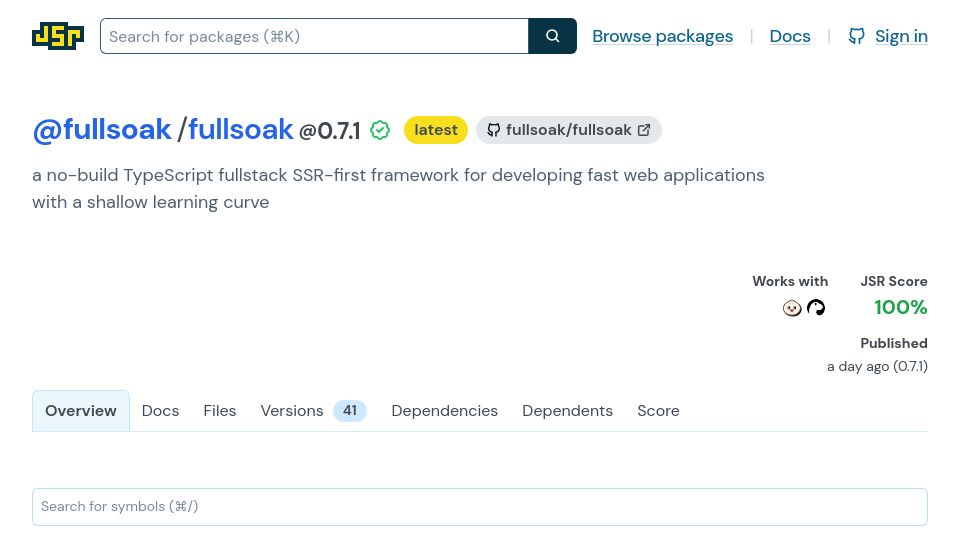Open the Dependencies tab

444,411
